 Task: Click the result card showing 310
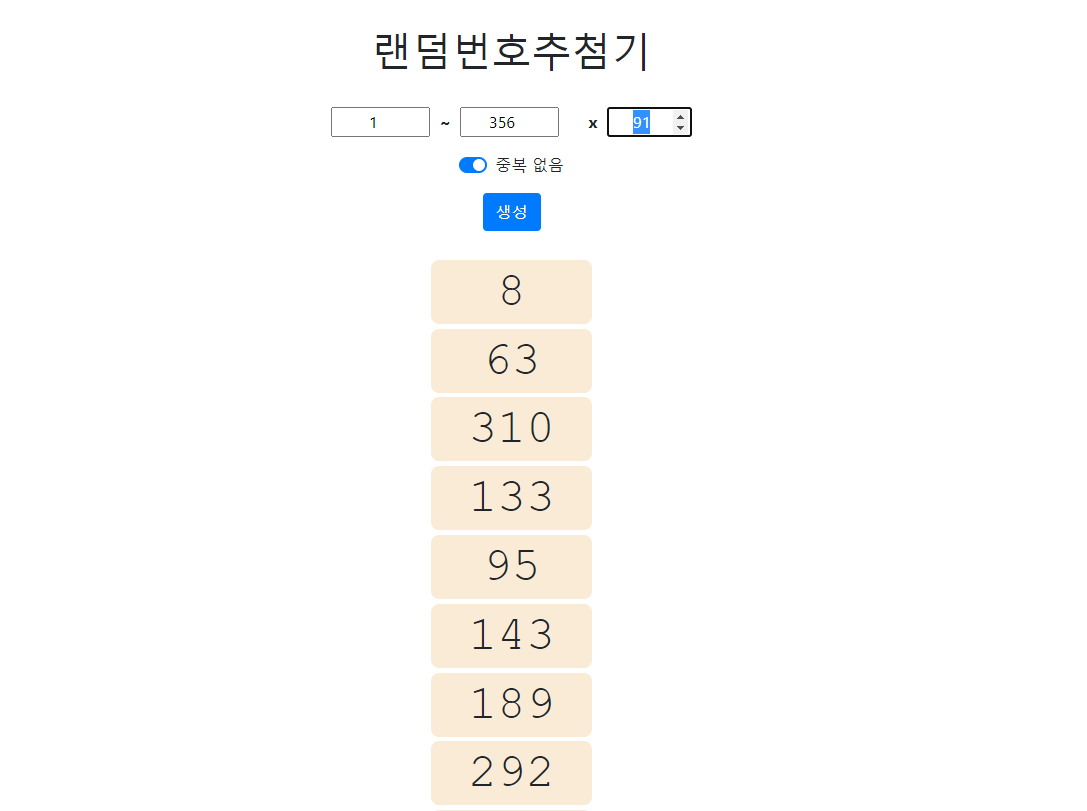tap(511, 429)
